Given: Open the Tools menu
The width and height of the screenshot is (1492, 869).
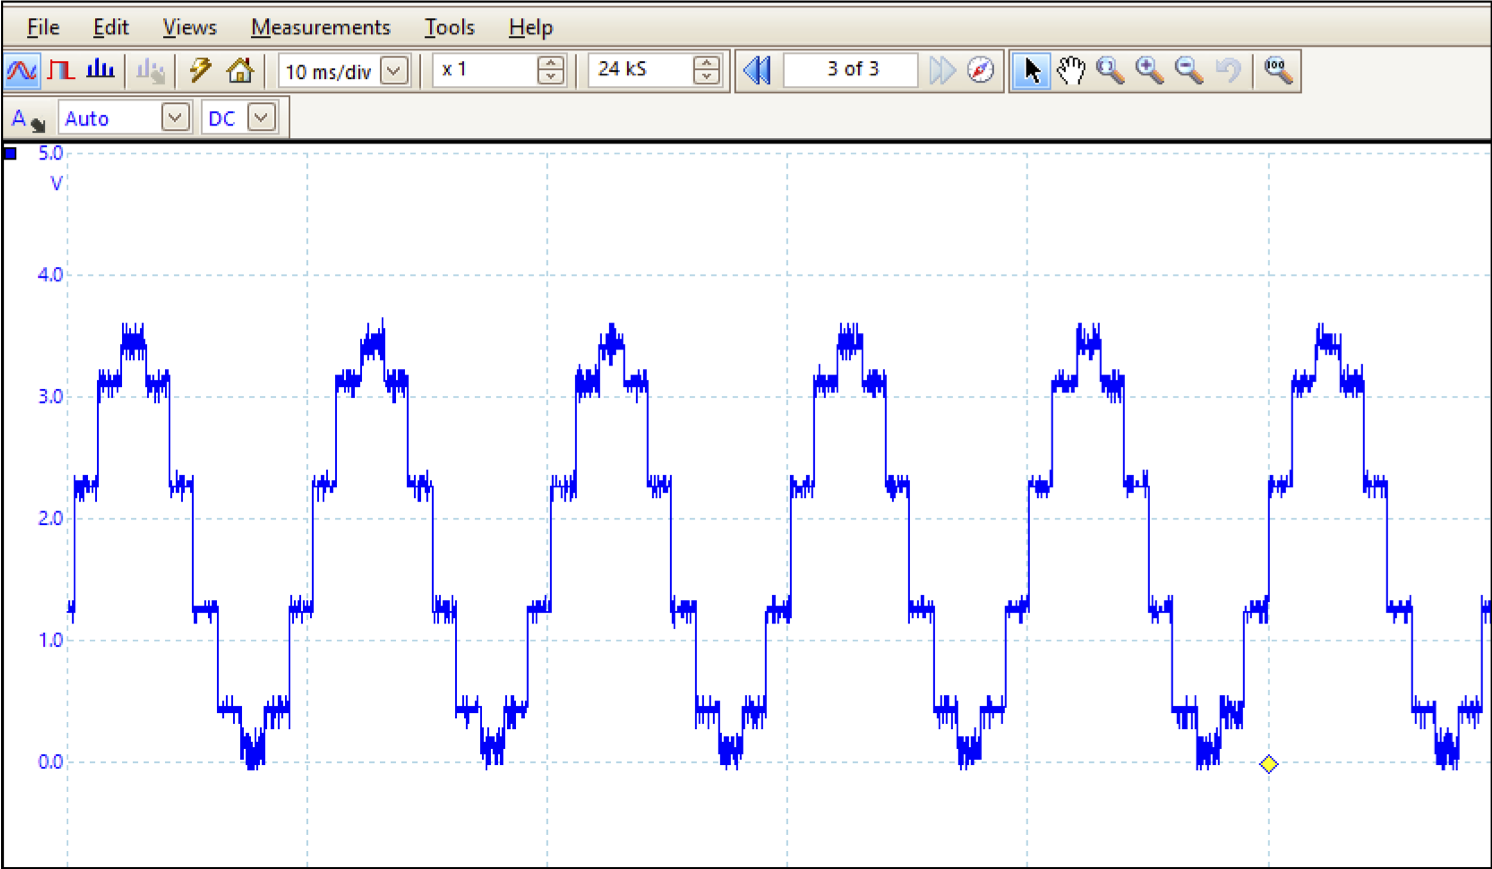Looking at the screenshot, I should pyautogui.click(x=449, y=27).
